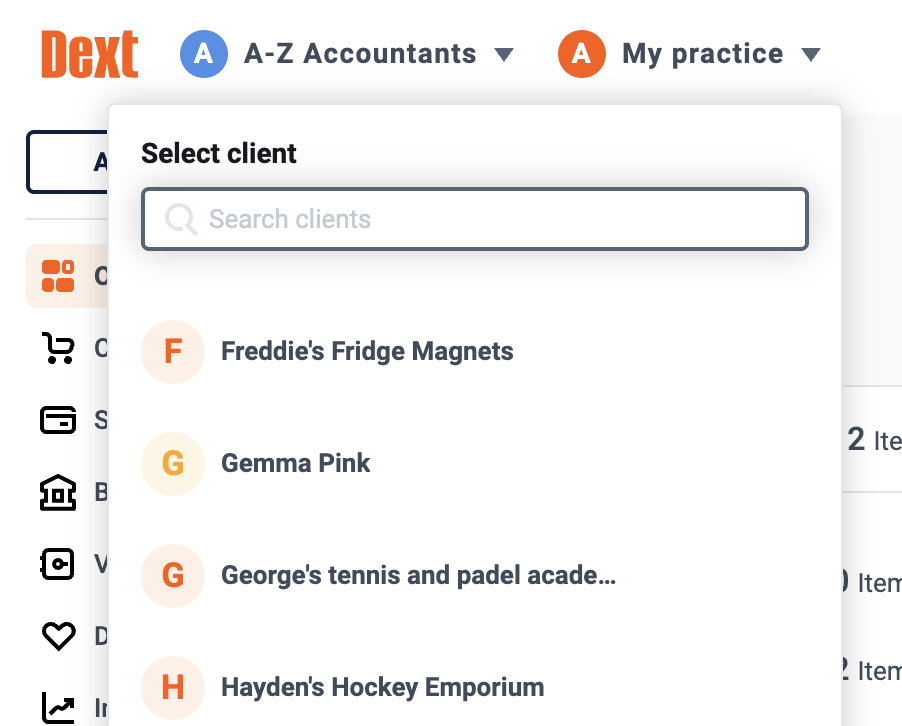Expand the My practice dropdown arrow
This screenshot has height=726, width=902.
tap(811, 55)
